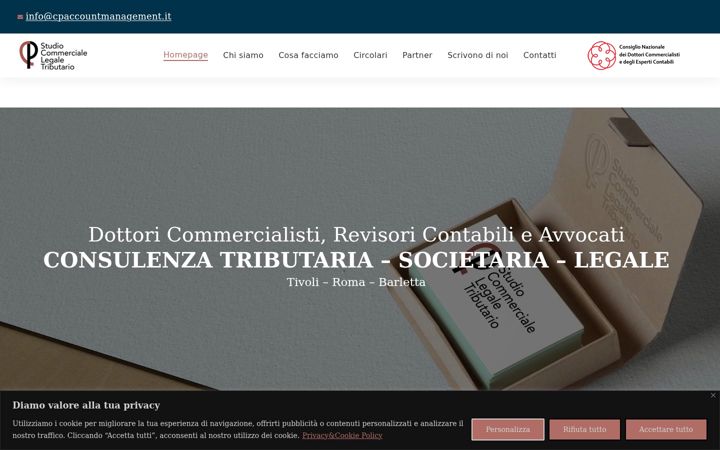Click the text 'Dottori Commercialisti, Revisori Contabili e Avvocati'
This screenshot has height=450, width=720.
click(356, 235)
